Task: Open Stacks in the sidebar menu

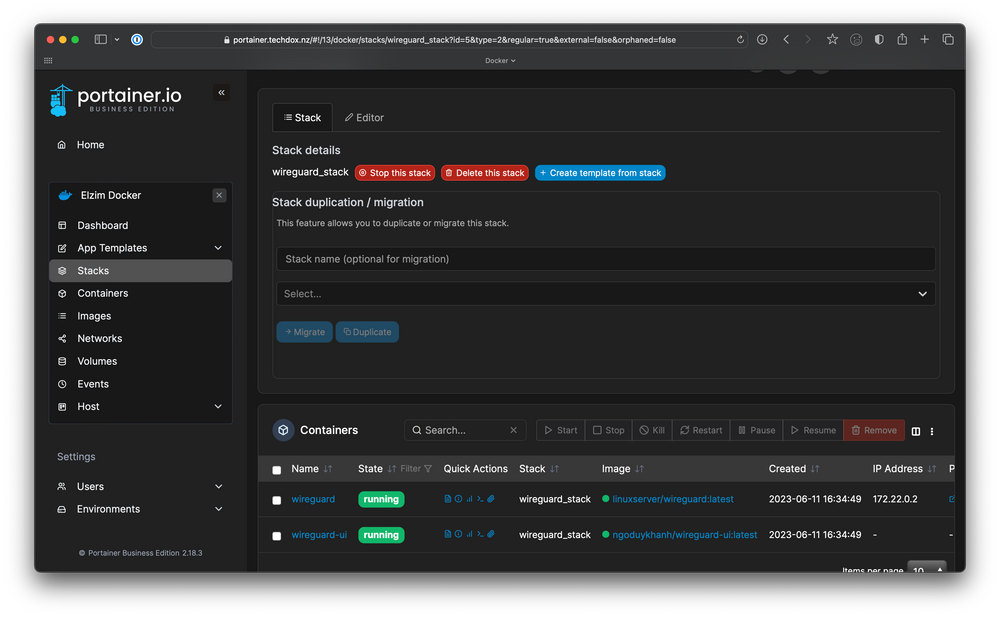Action: pyautogui.click(x=93, y=270)
